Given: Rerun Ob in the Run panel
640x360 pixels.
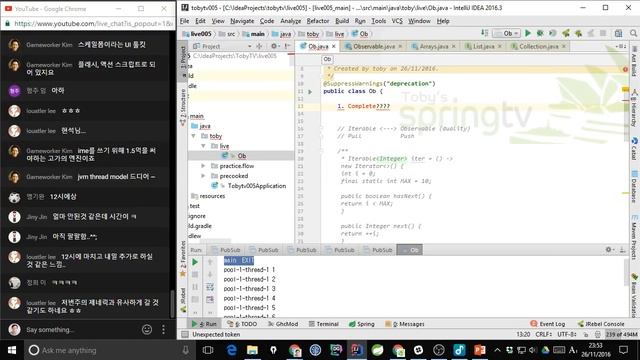Looking at the screenshot, I should tap(195, 262).
